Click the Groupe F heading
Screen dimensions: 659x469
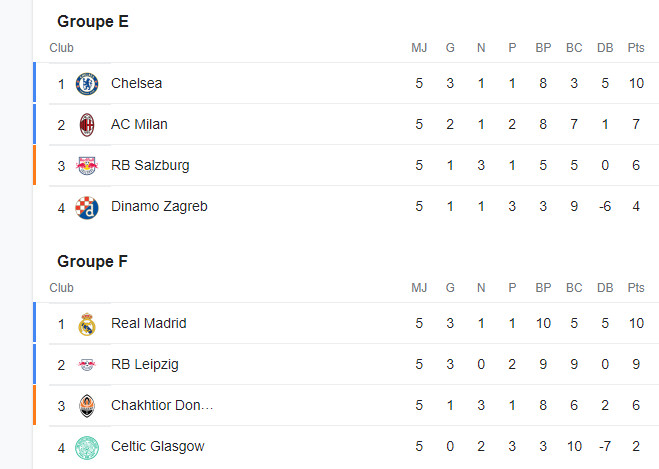tap(93, 261)
